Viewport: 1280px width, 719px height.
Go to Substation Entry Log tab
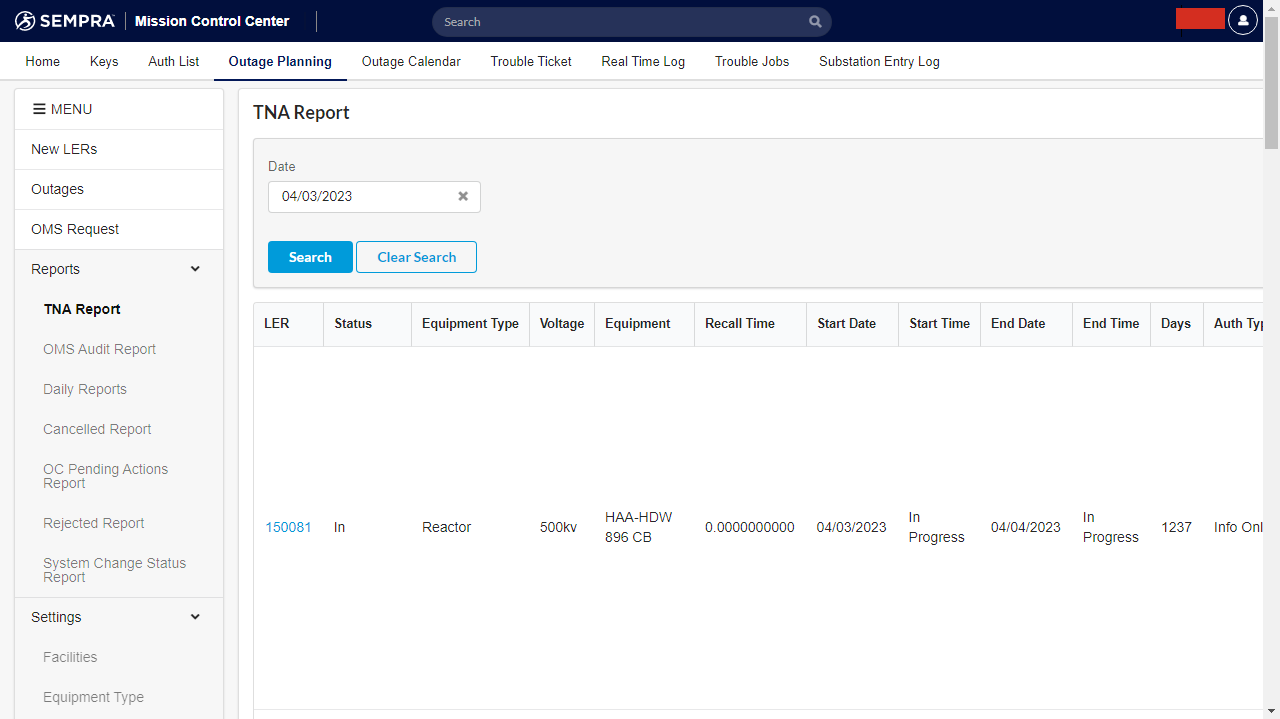coord(879,61)
